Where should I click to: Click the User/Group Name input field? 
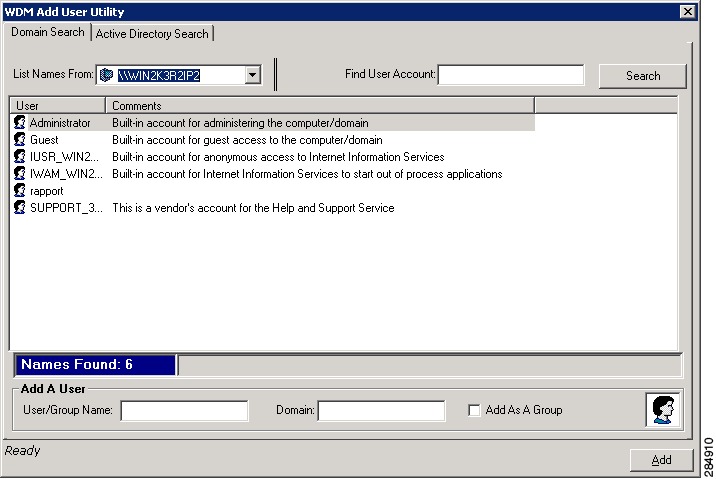184,411
